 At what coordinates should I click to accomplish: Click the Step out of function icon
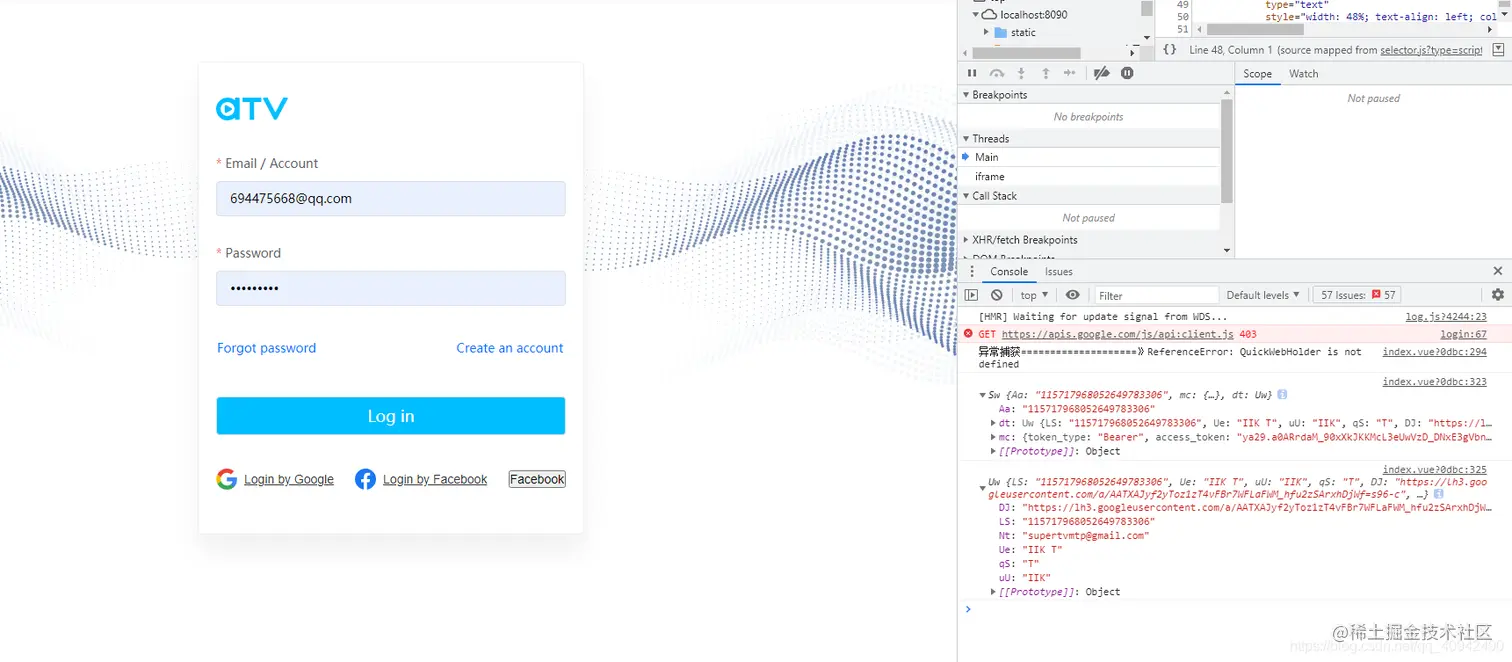(1046, 73)
